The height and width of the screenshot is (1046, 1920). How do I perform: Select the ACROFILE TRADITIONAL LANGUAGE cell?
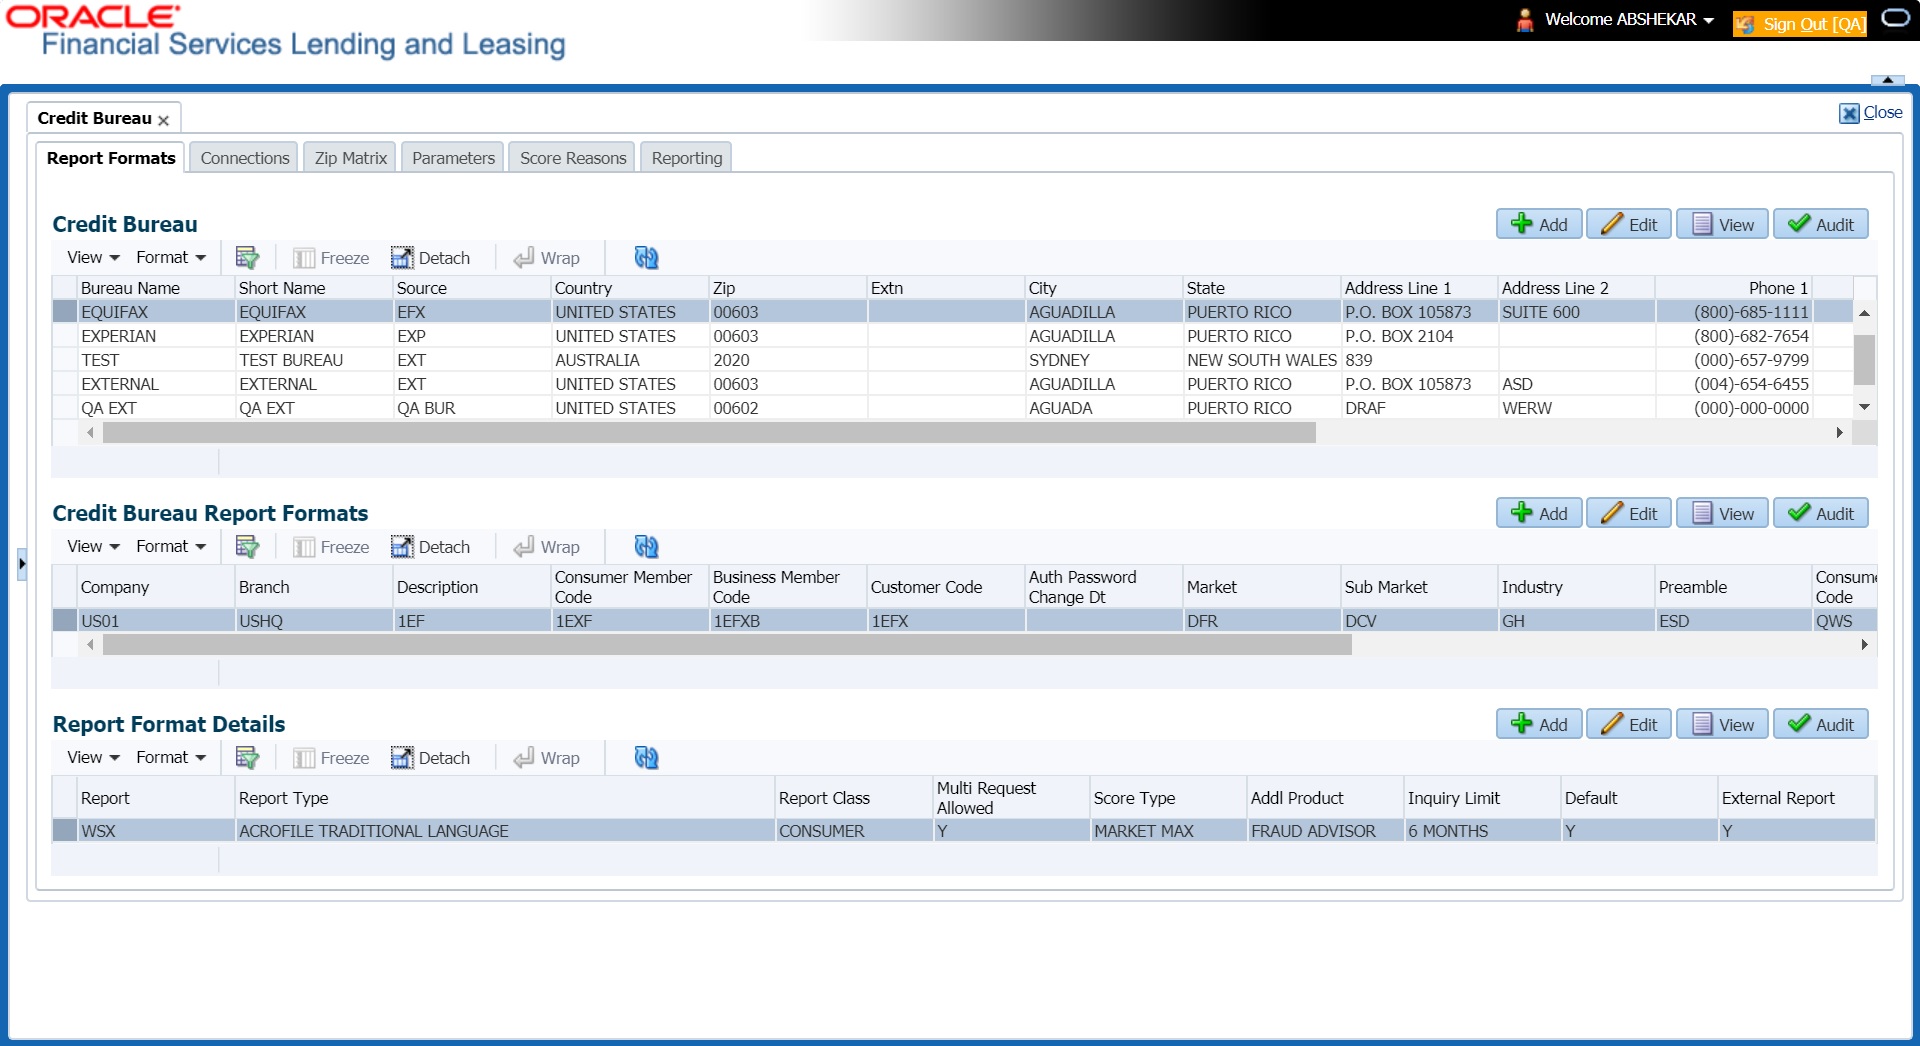505,831
